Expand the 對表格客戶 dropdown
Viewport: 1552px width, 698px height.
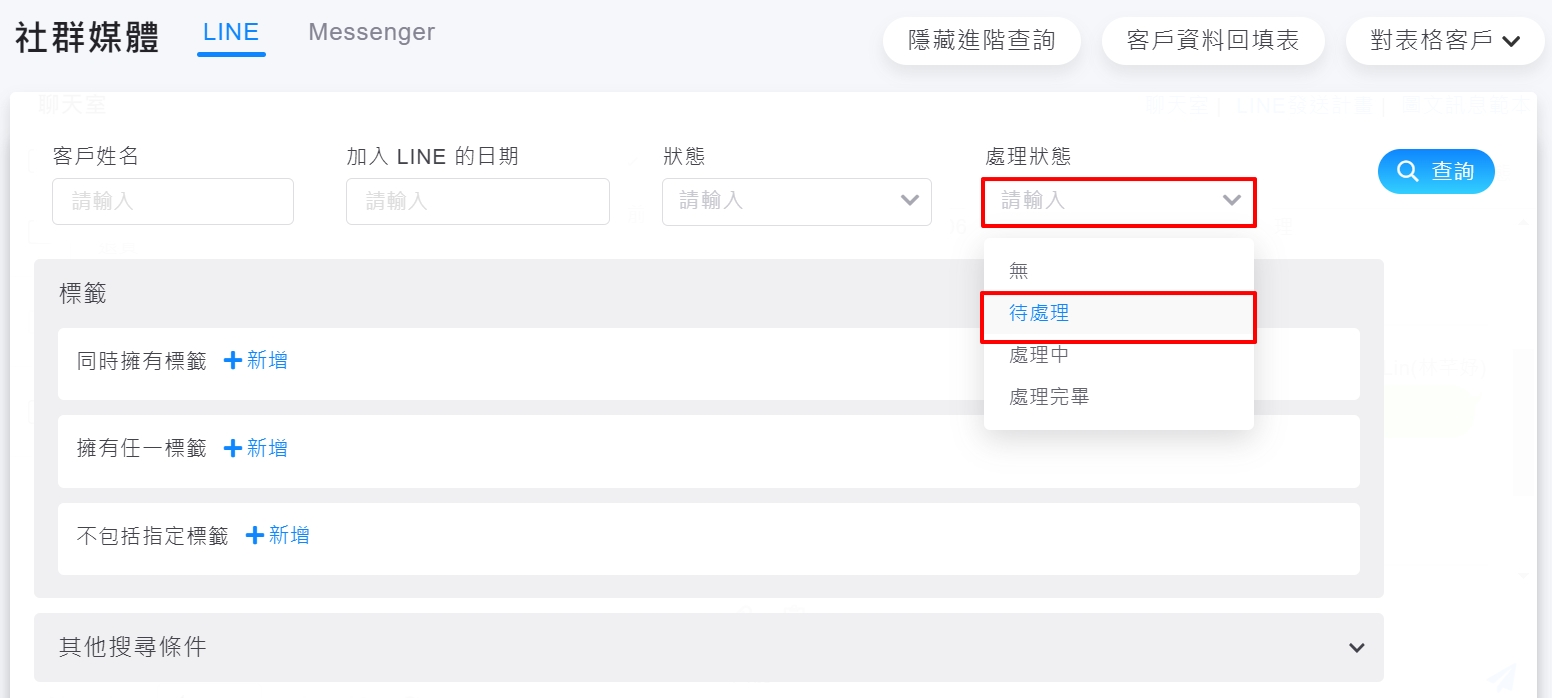pos(1511,41)
